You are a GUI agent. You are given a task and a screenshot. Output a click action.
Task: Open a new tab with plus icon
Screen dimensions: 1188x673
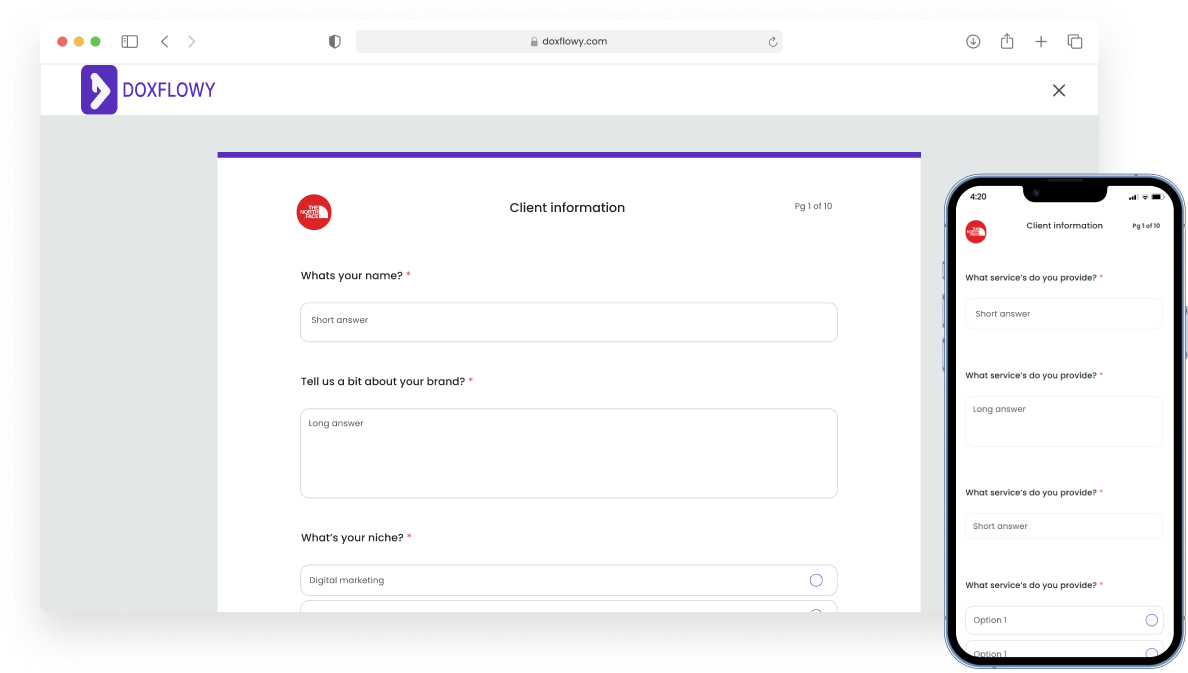pos(1041,42)
